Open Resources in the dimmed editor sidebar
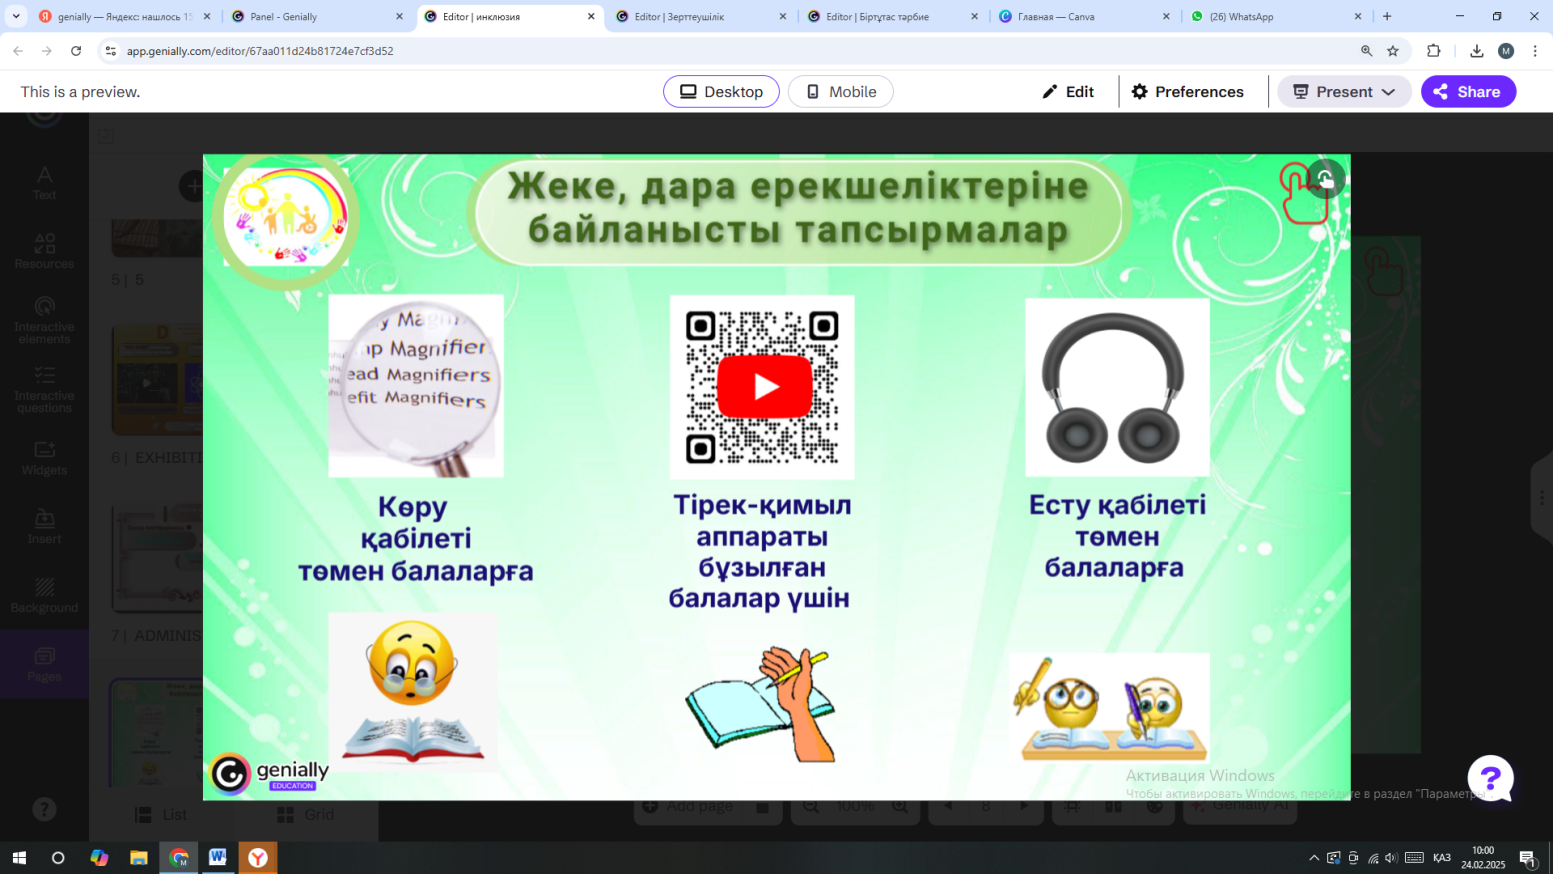This screenshot has height=874, width=1553. point(44,252)
